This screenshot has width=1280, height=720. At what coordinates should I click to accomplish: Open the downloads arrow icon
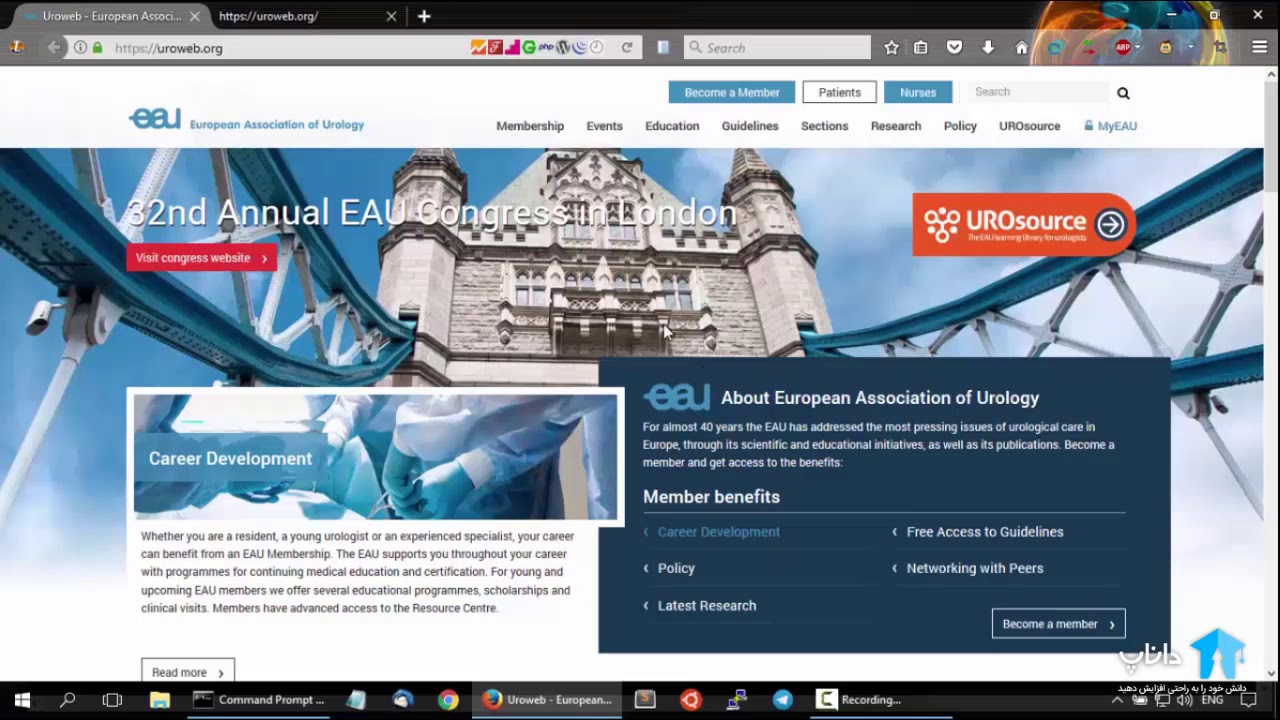988,47
